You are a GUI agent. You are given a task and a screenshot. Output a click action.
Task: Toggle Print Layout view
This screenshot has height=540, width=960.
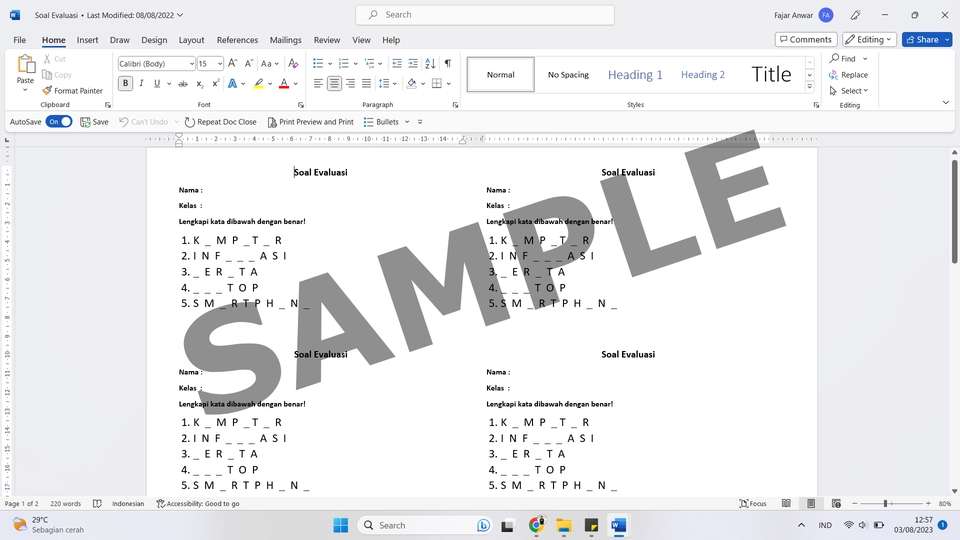point(811,503)
